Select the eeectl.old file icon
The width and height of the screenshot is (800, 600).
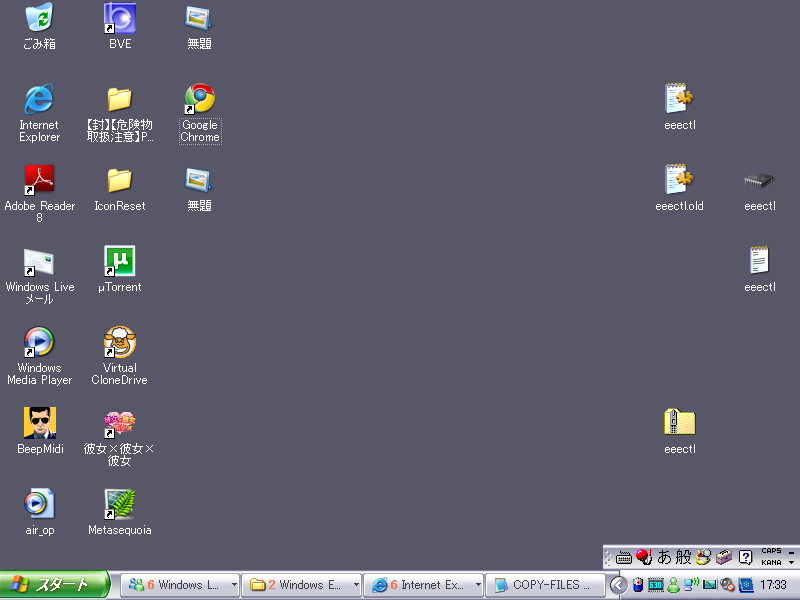pyautogui.click(x=679, y=180)
